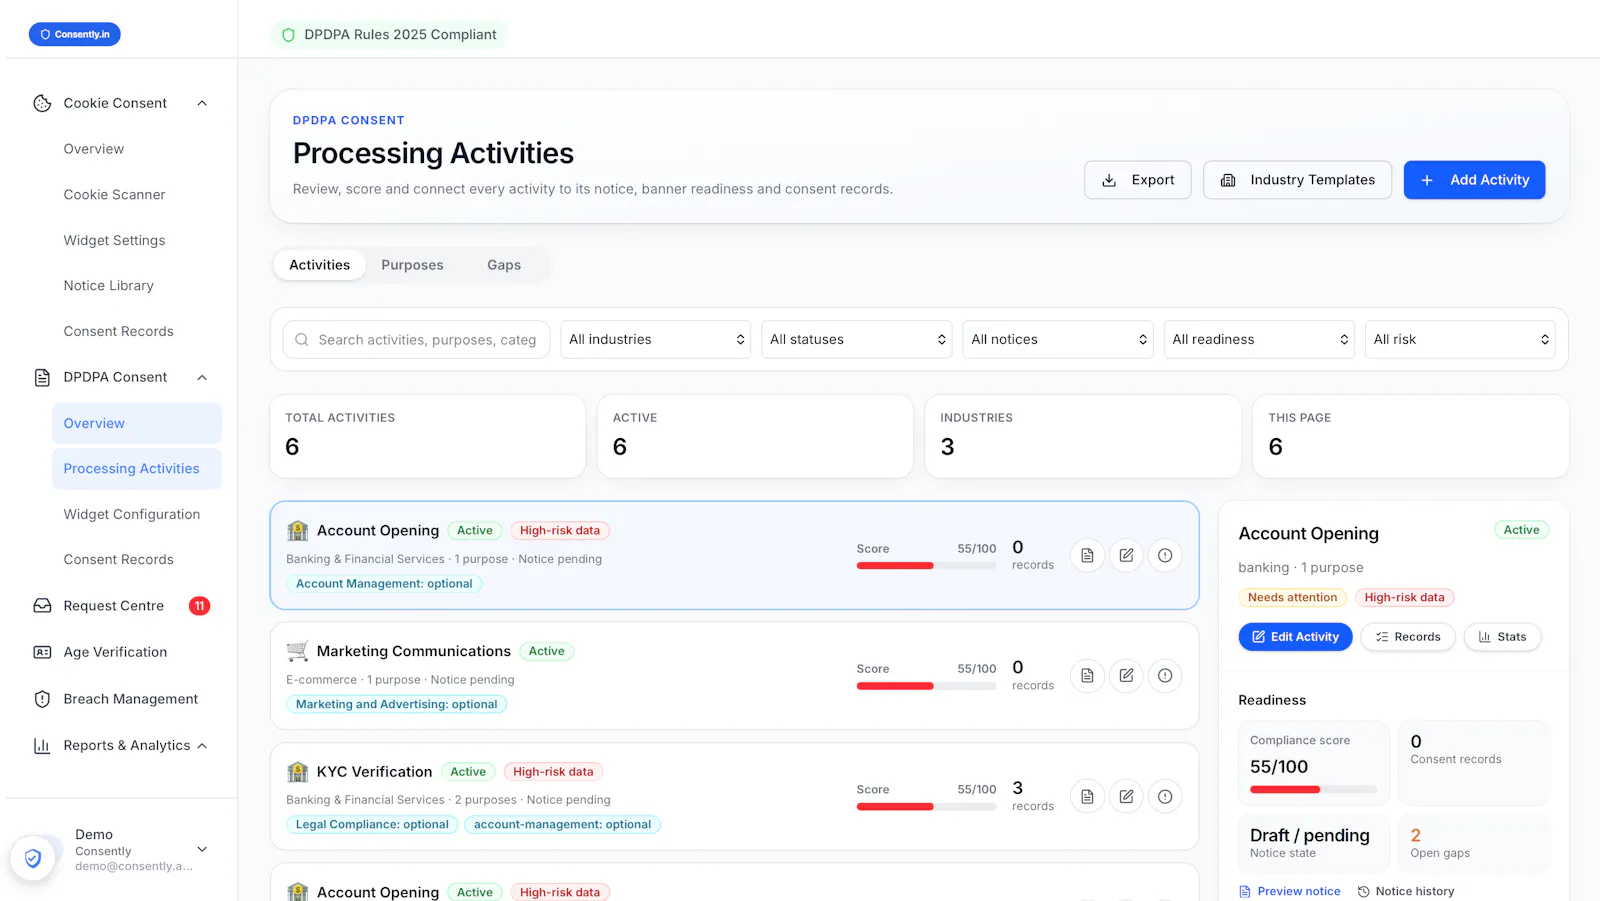The width and height of the screenshot is (1600, 901).
Task: Click the Consently.in logo
Action: point(75,34)
